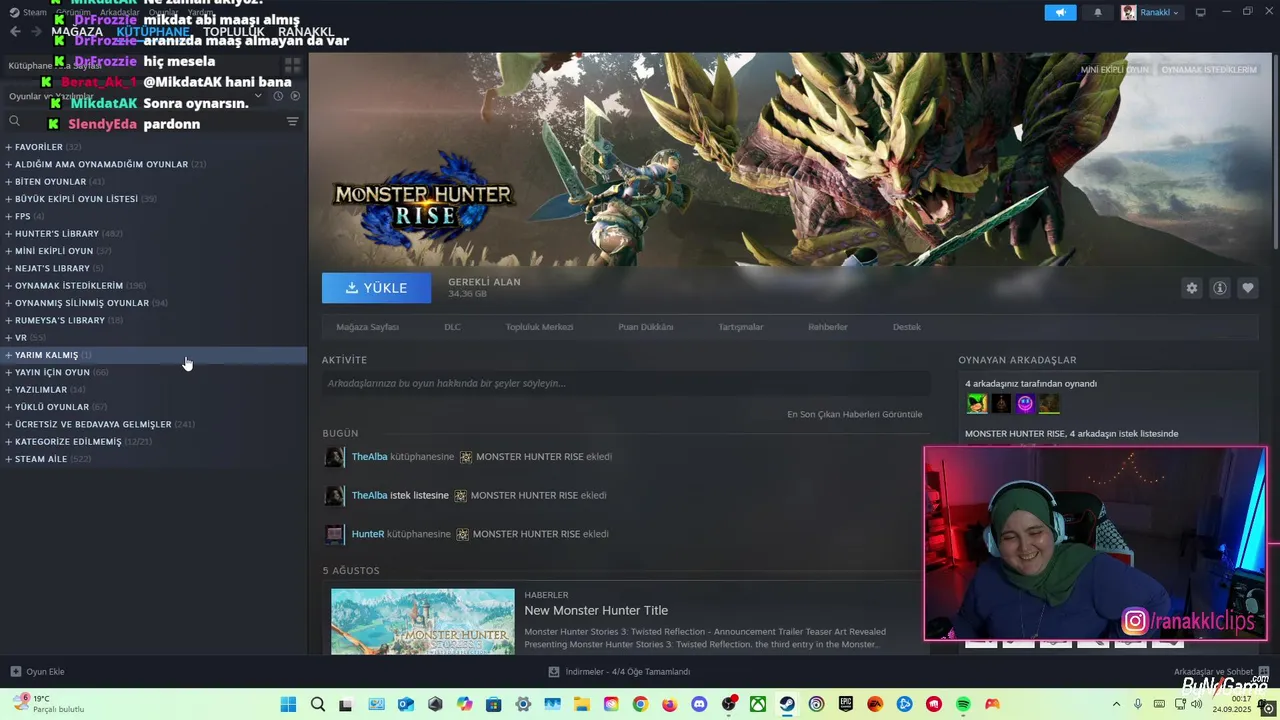The height and width of the screenshot is (720, 1280).
Task: Open Spotify from the Windows taskbar
Action: tap(963, 704)
